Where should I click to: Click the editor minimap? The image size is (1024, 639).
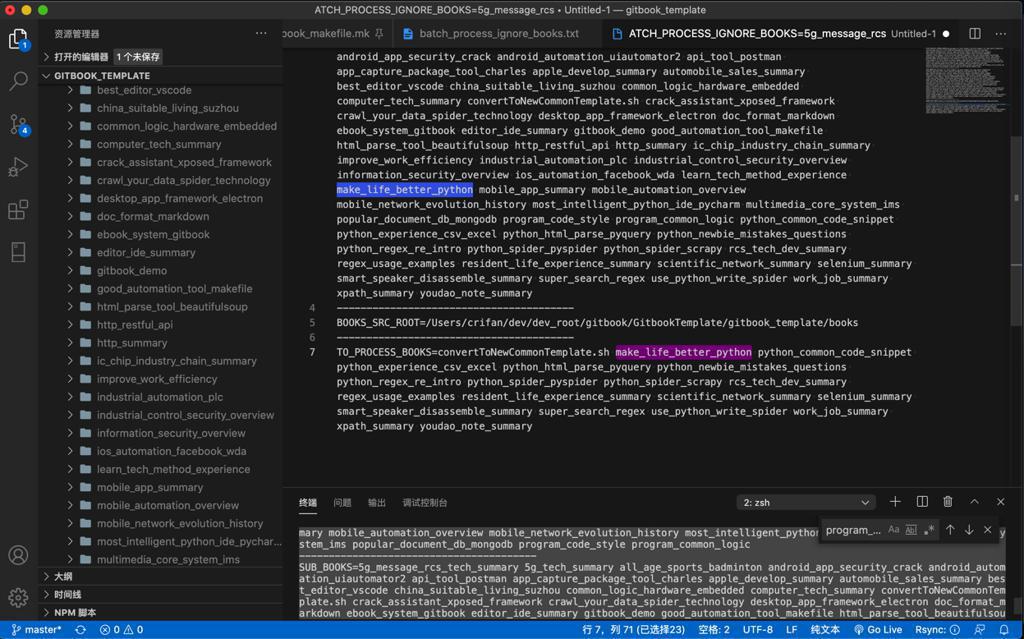point(965,80)
